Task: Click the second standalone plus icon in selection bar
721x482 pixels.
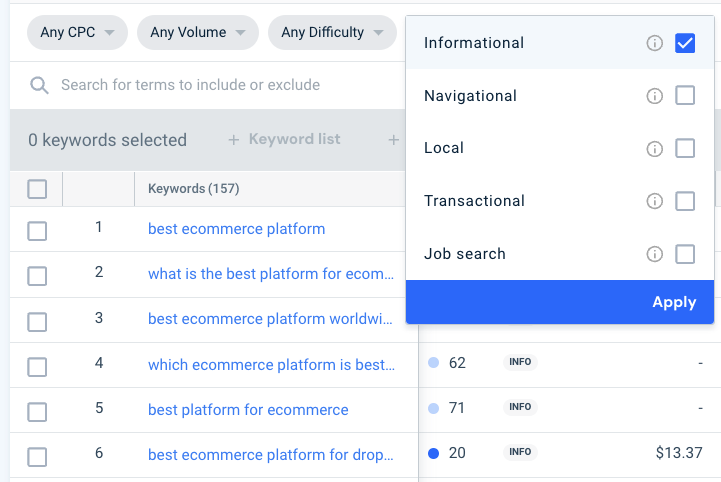Action: tap(394, 140)
